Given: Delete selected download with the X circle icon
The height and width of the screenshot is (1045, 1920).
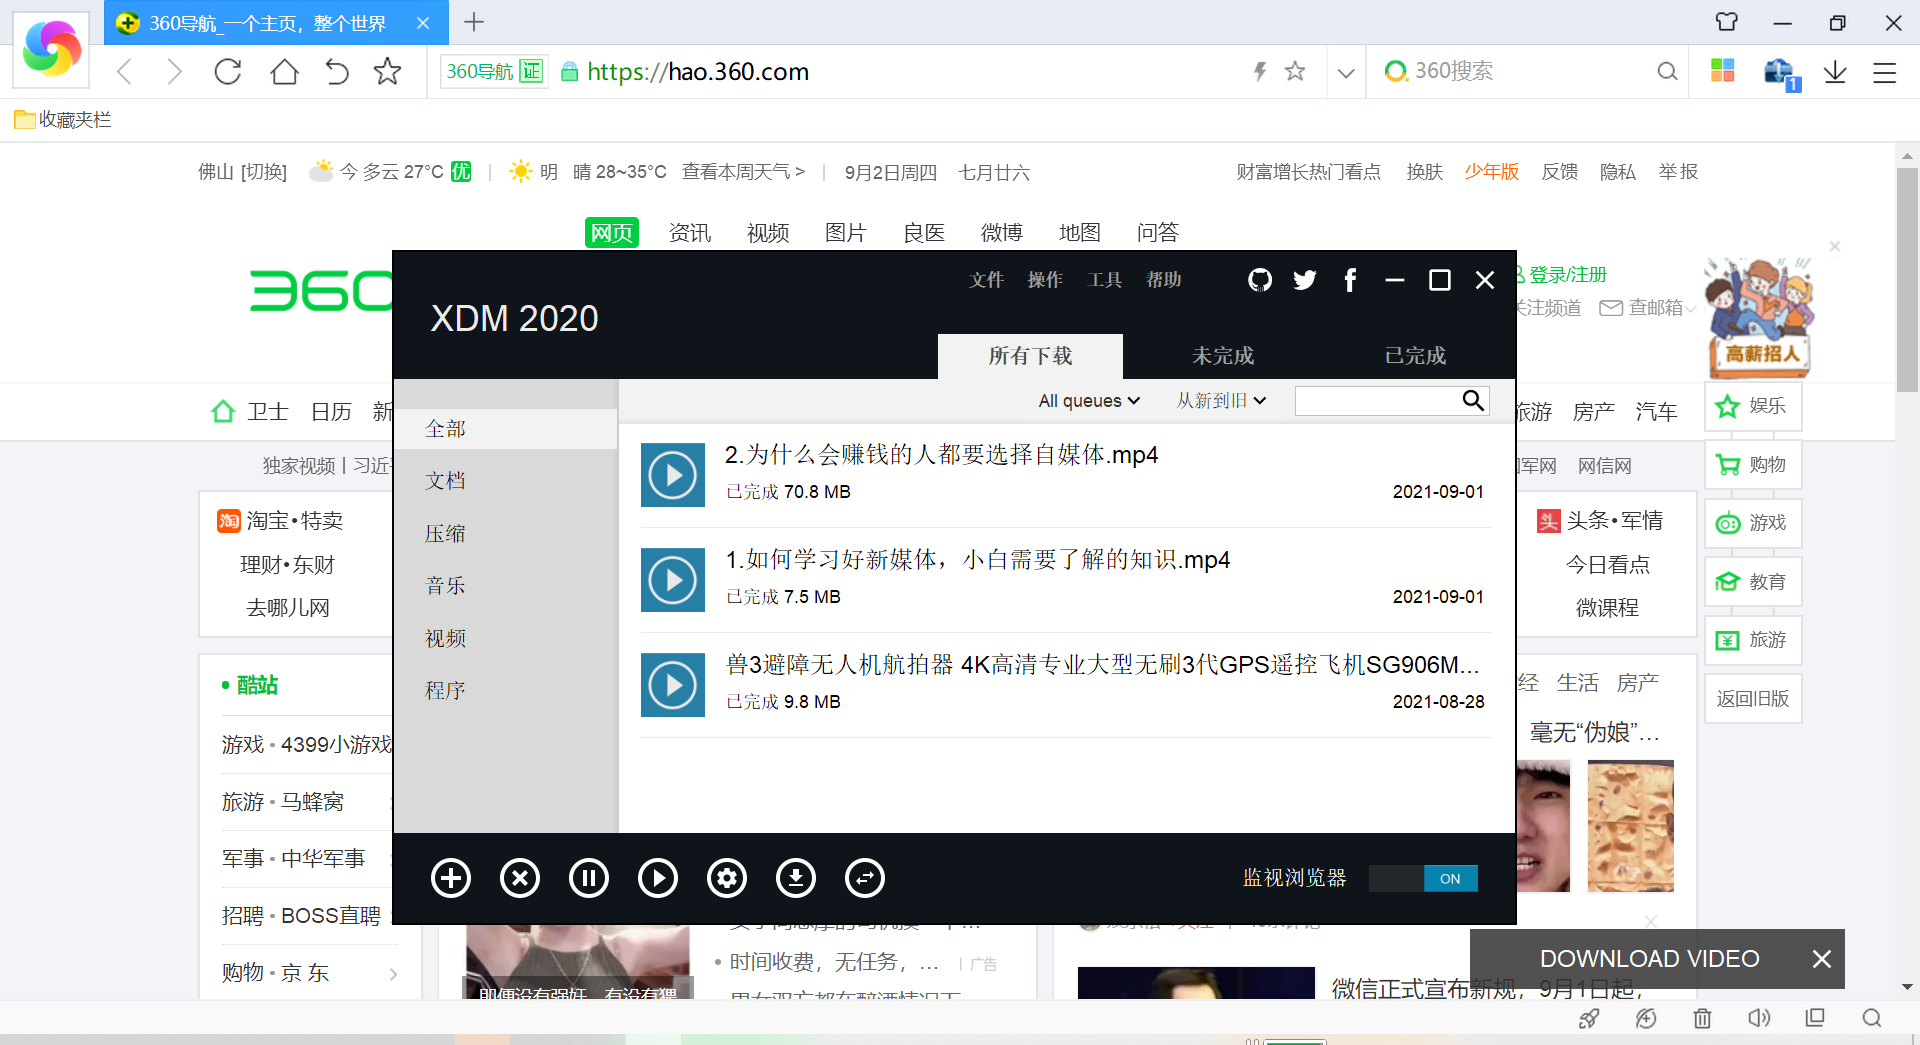Looking at the screenshot, I should [x=520, y=878].
